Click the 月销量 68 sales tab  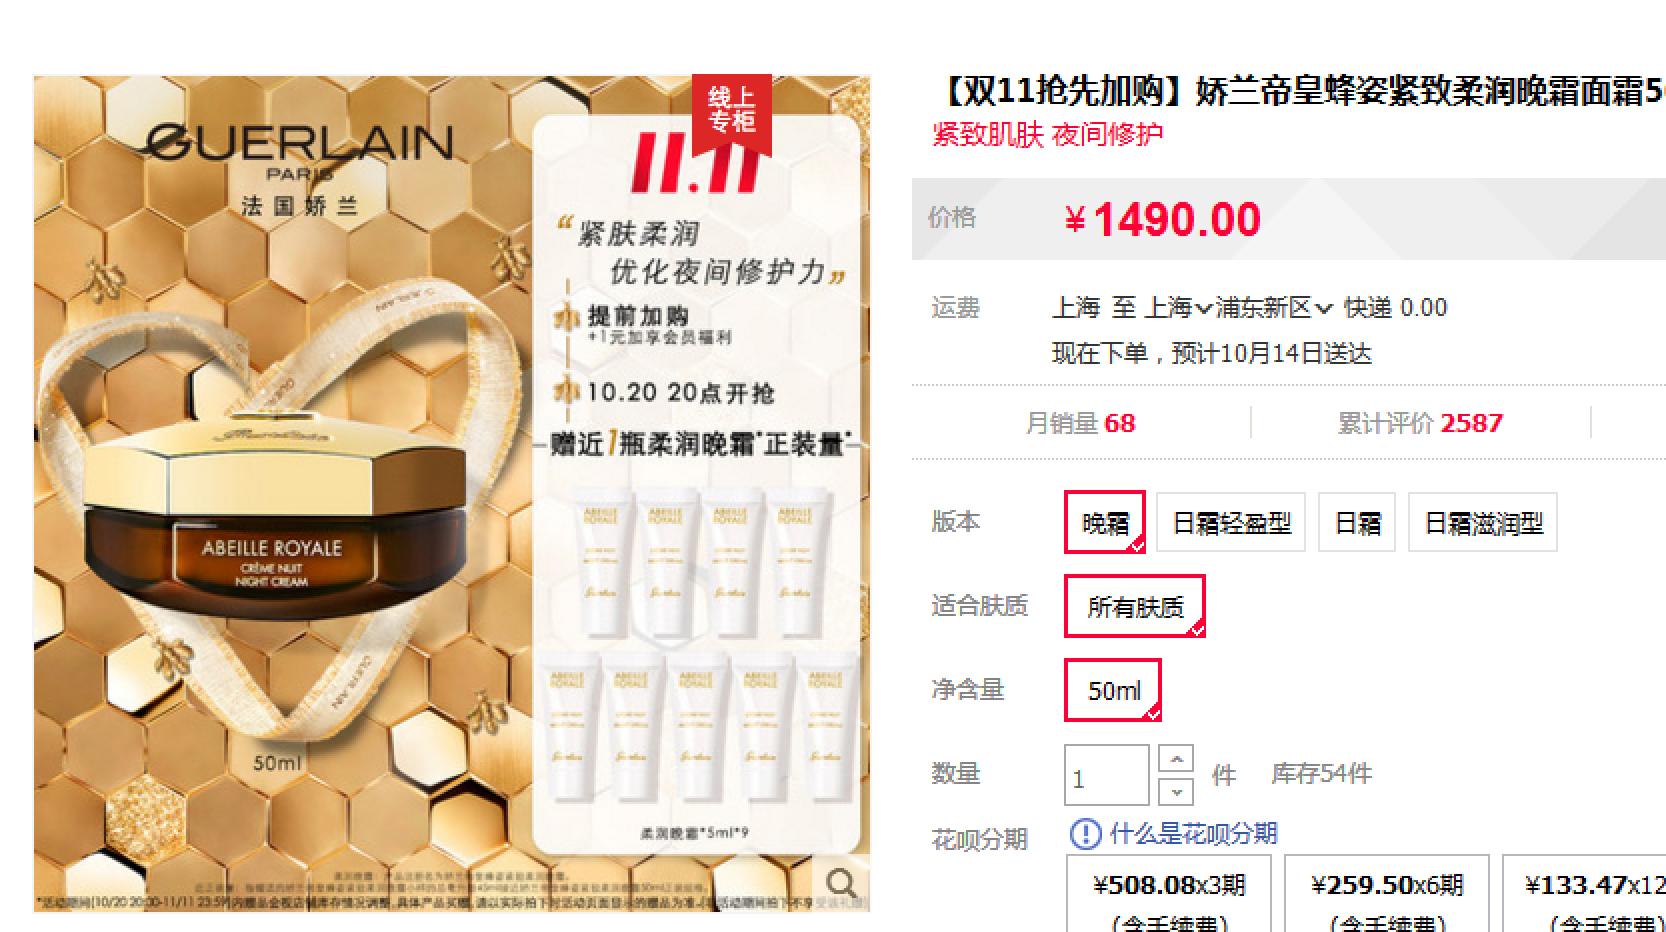coord(1081,423)
